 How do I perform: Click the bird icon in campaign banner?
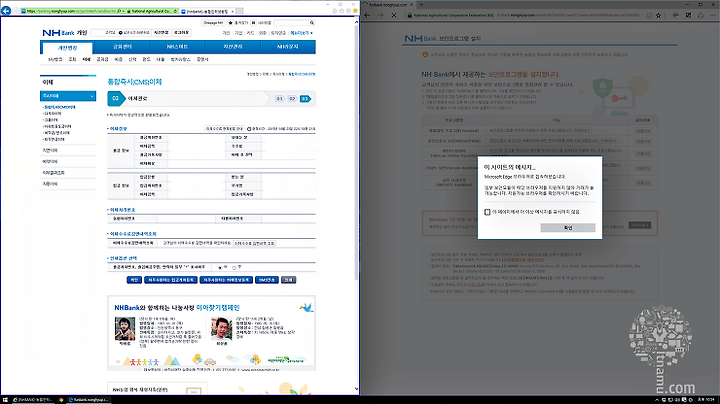[306, 307]
